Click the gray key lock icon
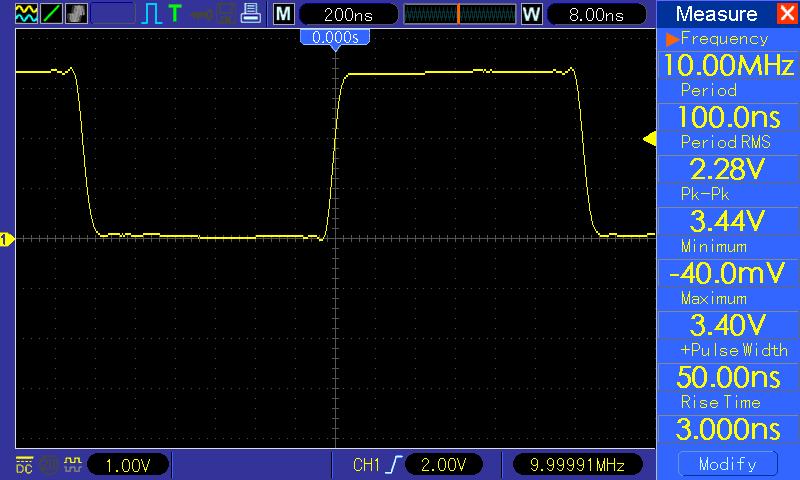Screen dimensions: 800x480 [x=202, y=14]
